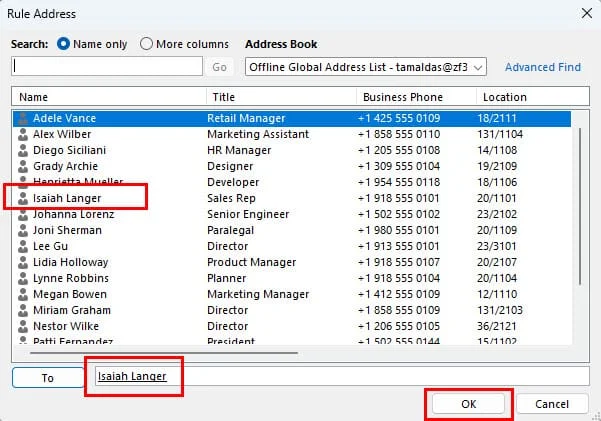Click the person icon beside Lidia Holloway
The height and width of the screenshot is (421, 601).
pos(23,262)
